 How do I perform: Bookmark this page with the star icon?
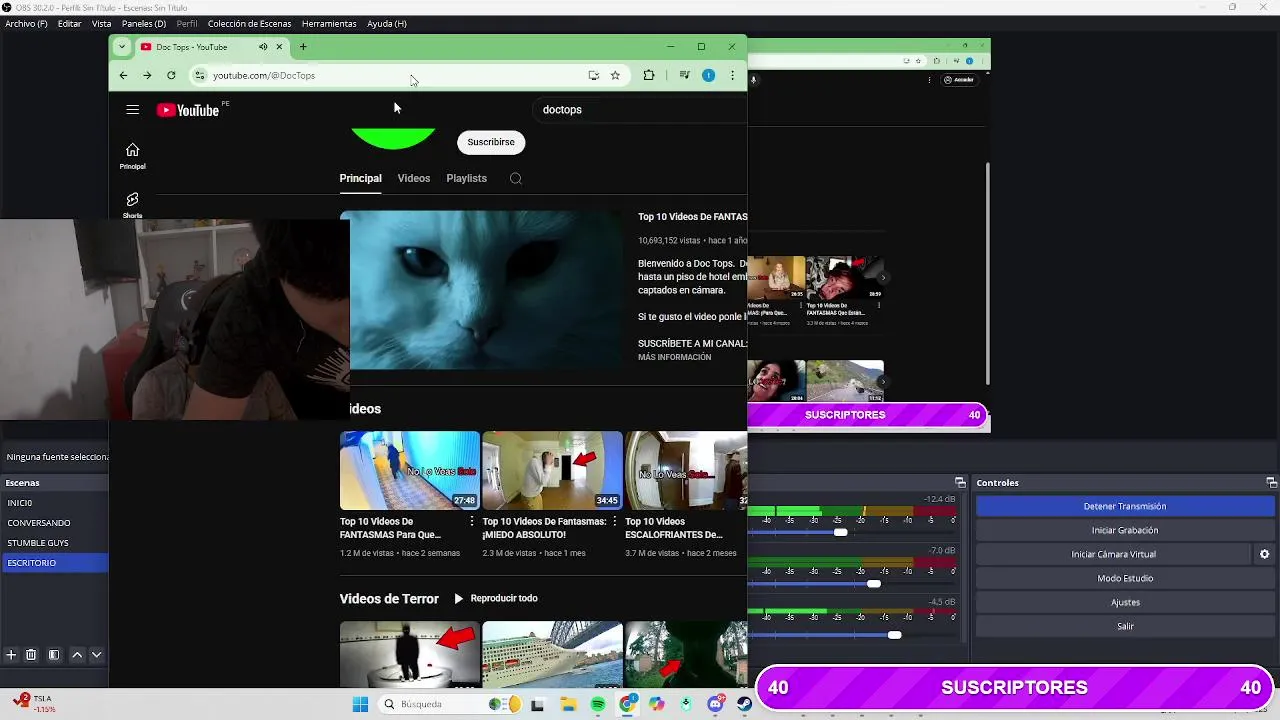click(x=615, y=75)
